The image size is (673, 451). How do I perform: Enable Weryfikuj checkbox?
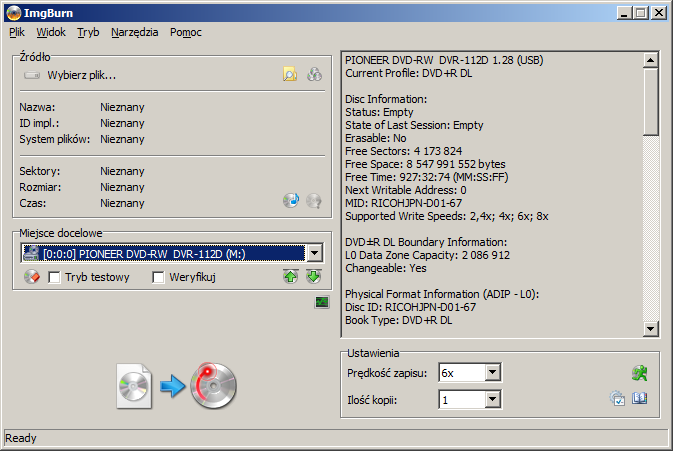coord(158,277)
